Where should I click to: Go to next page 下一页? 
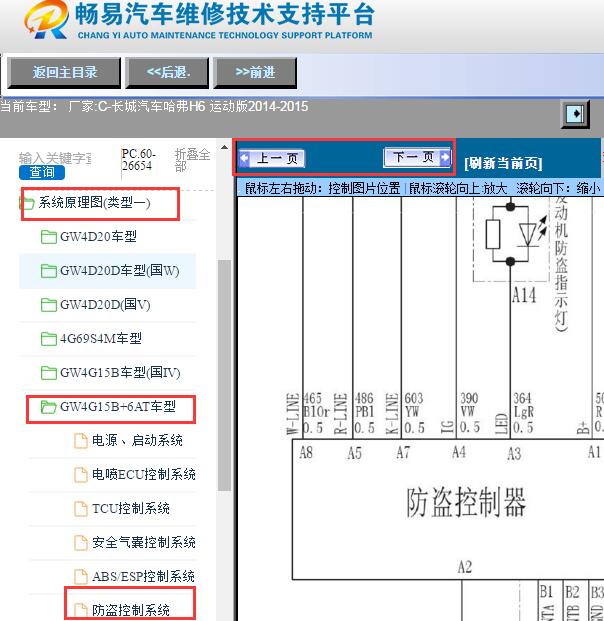click(417, 157)
